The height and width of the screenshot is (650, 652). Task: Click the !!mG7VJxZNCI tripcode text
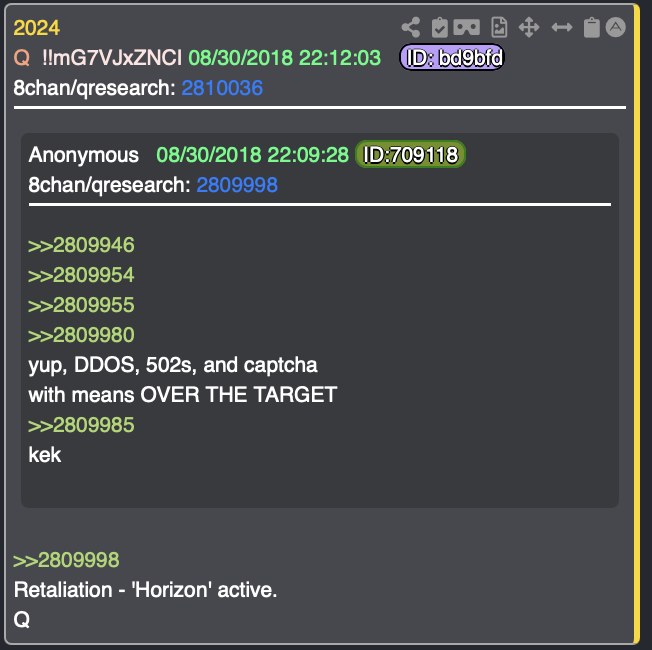point(112,57)
